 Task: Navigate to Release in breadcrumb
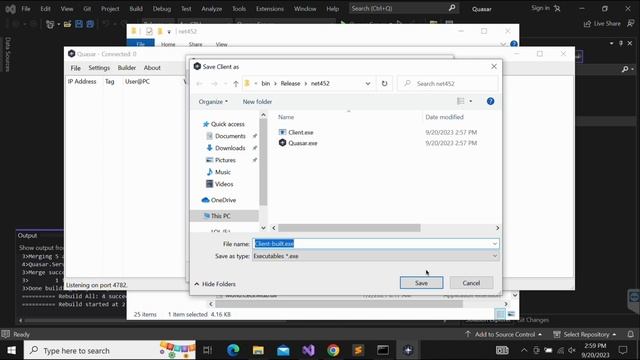coord(290,83)
